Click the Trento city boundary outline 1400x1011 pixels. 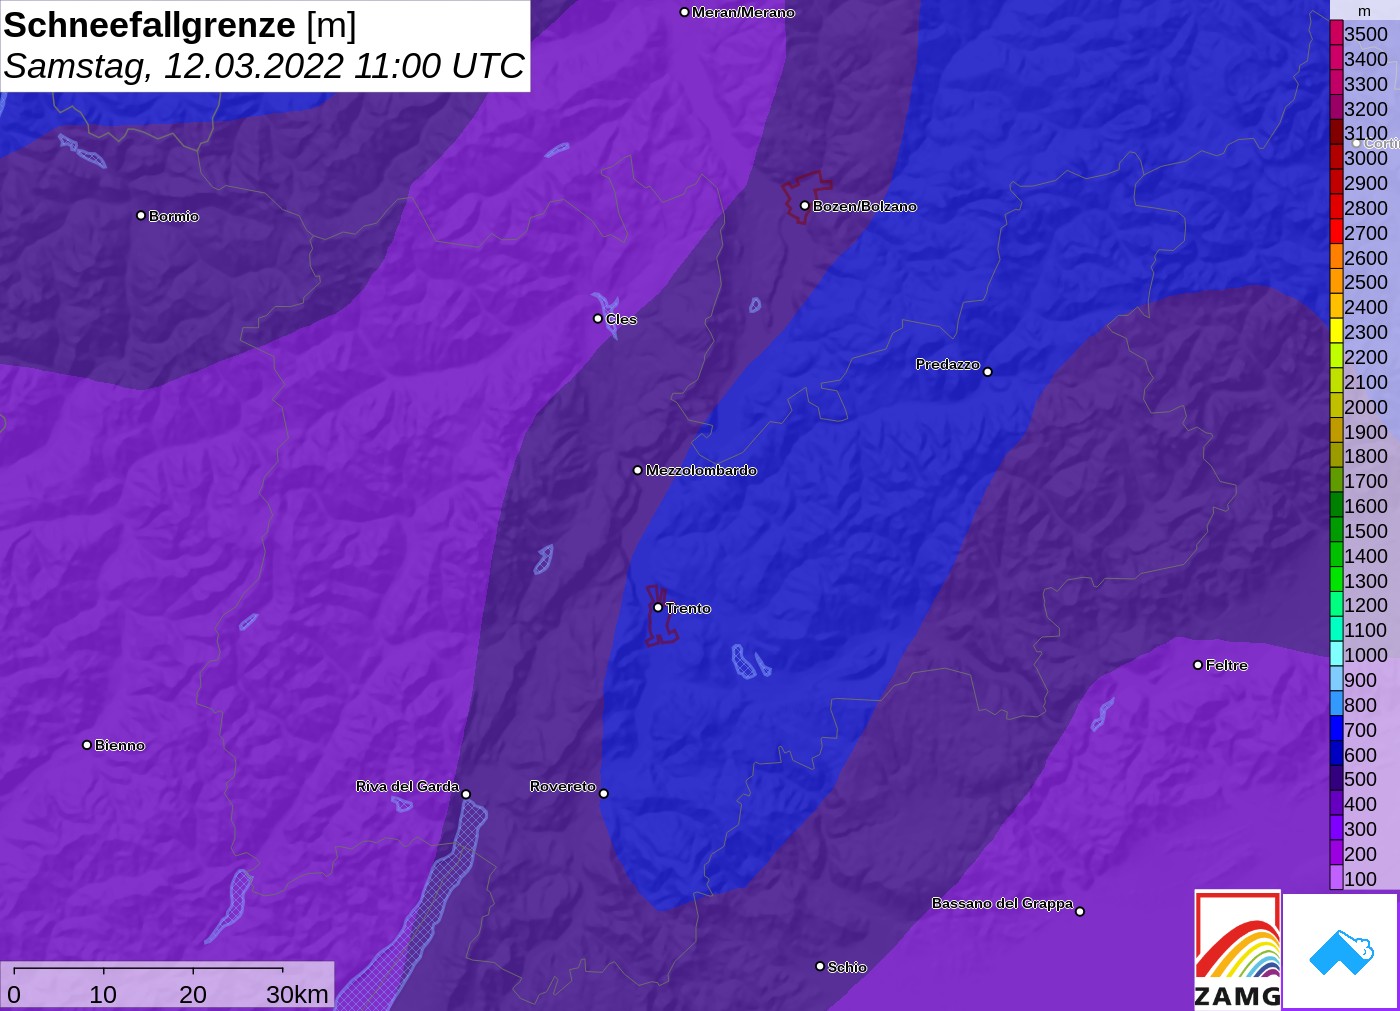661,615
